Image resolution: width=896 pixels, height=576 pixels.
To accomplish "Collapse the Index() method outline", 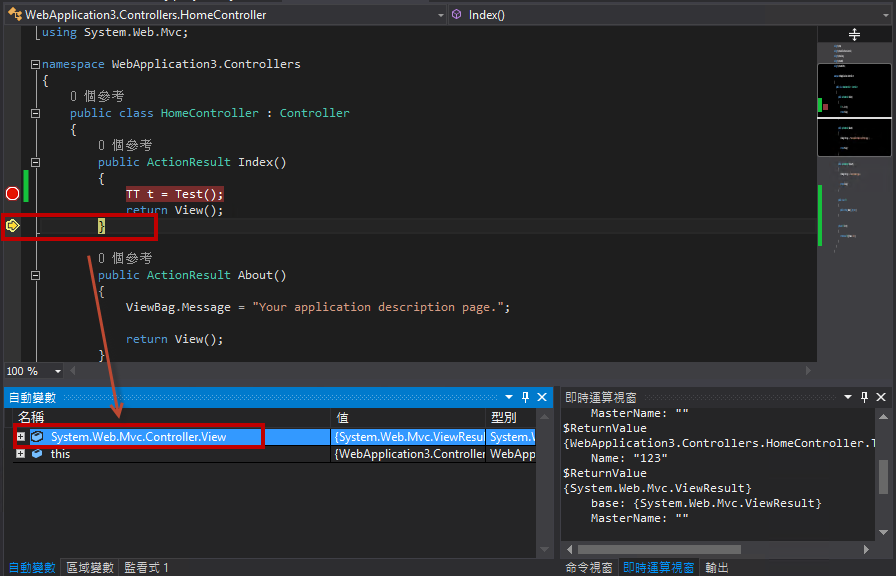I will click(35, 163).
